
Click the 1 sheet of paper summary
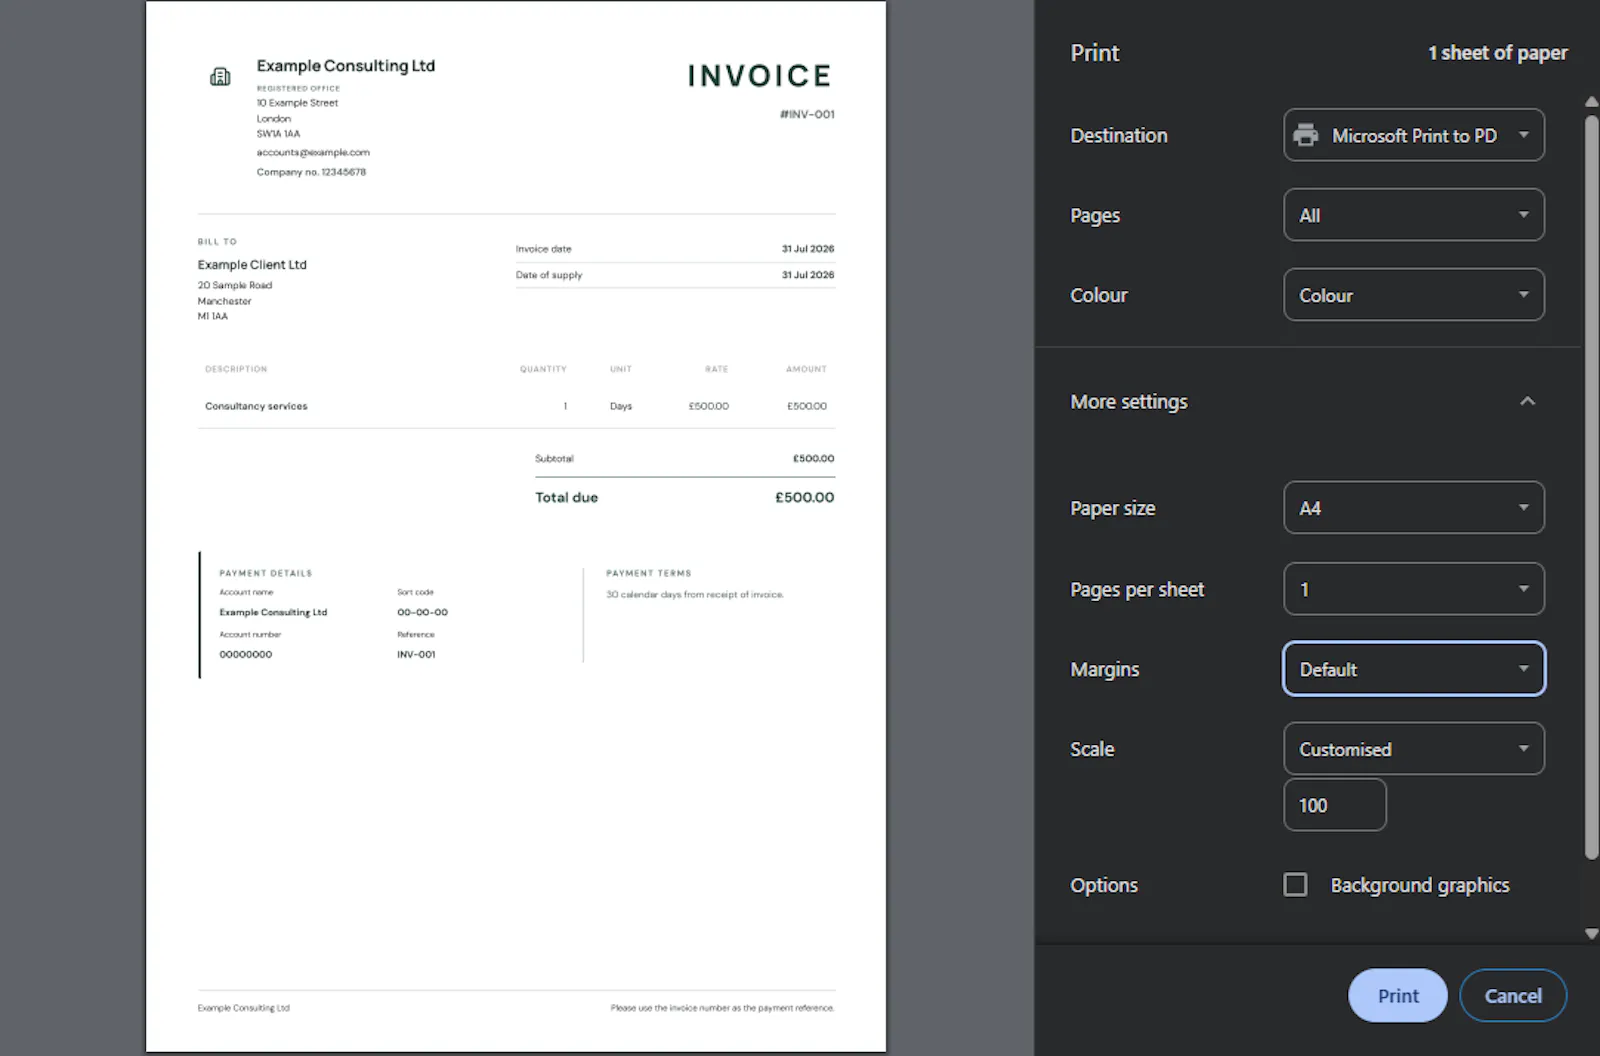click(1497, 53)
